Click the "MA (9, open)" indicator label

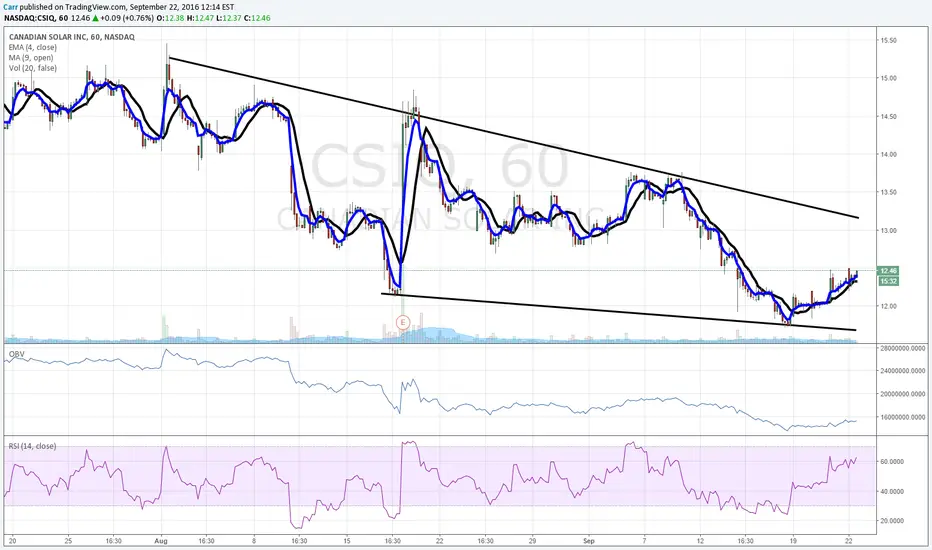(31, 58)
